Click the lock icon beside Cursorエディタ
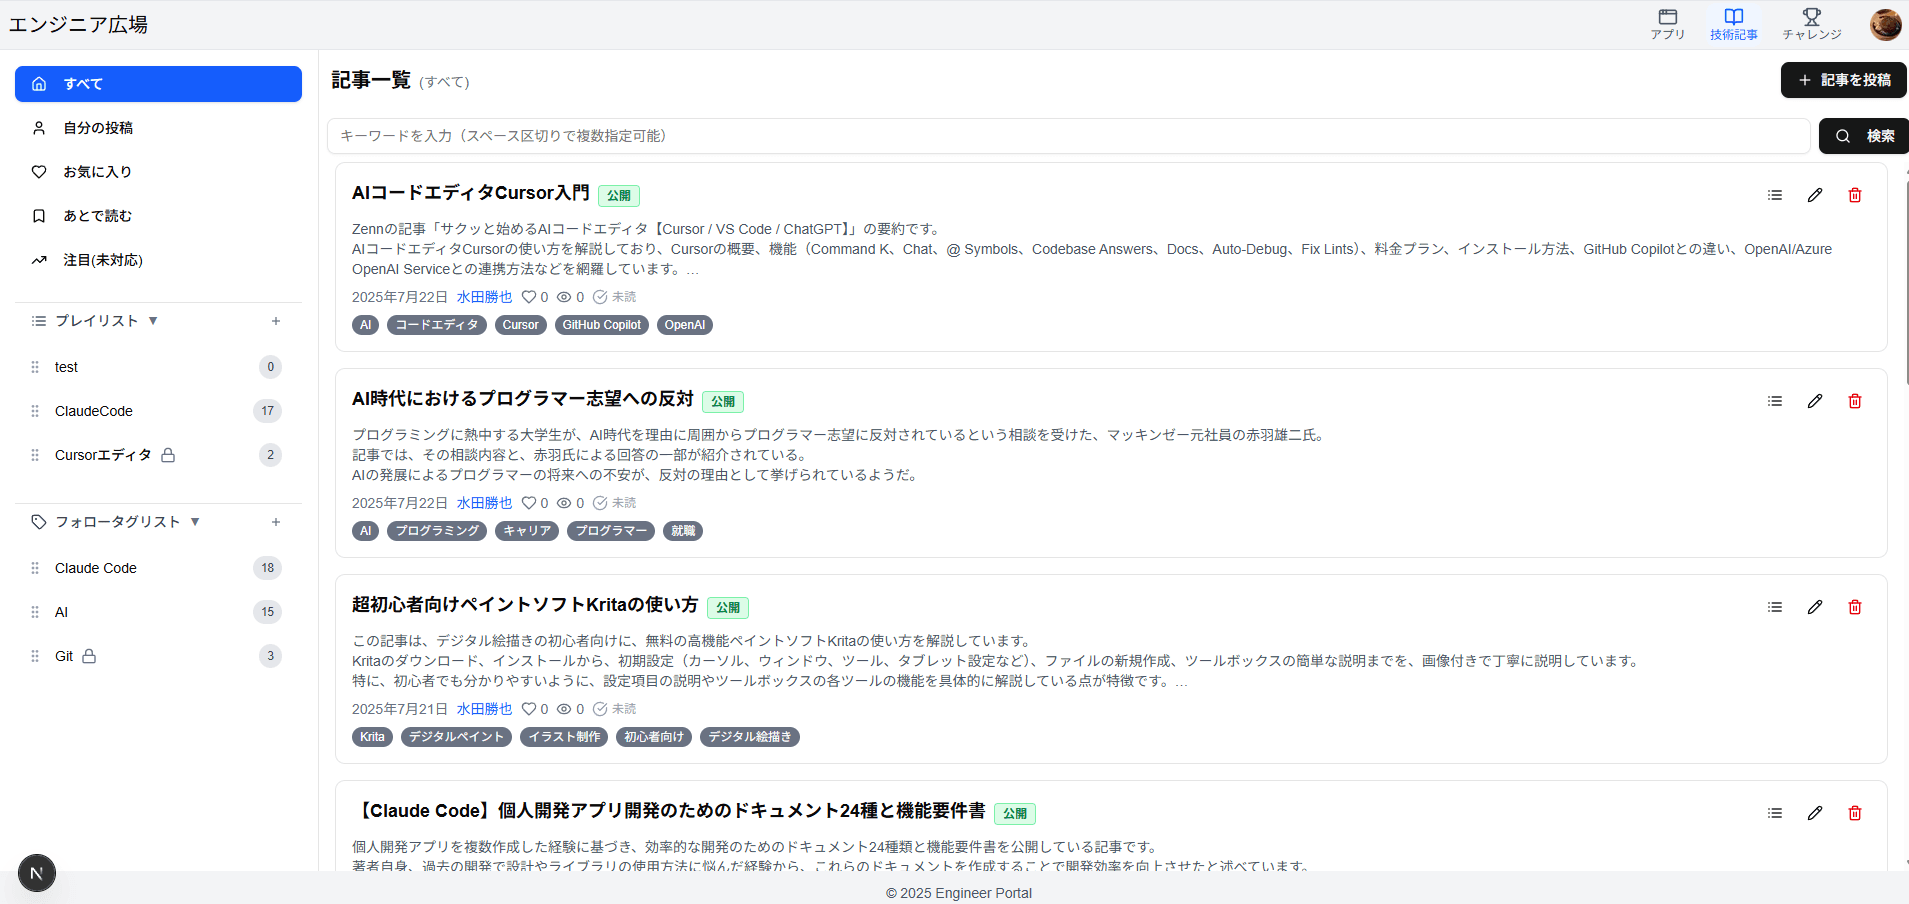This screenshot has height=904, width=1909. pos(168,455)
